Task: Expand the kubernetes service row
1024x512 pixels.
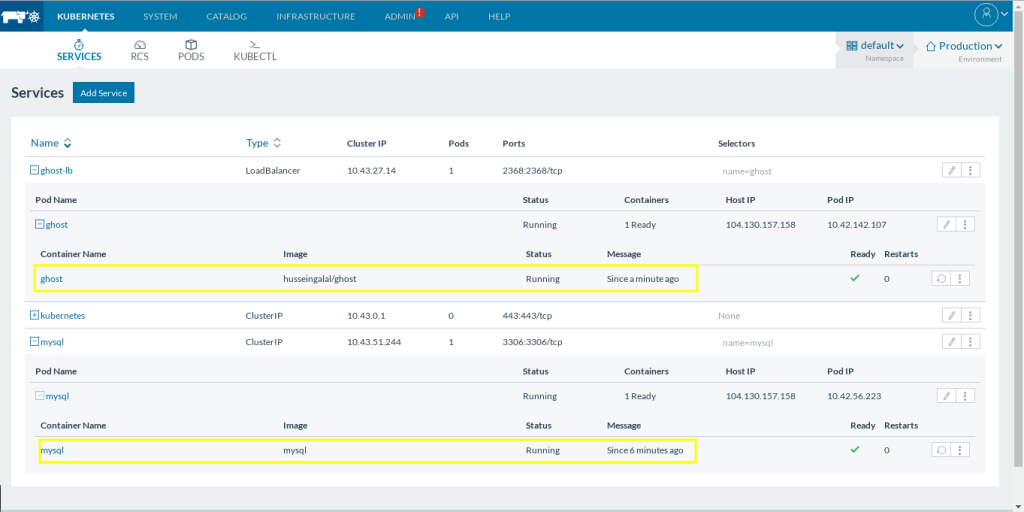Action: 34,315
